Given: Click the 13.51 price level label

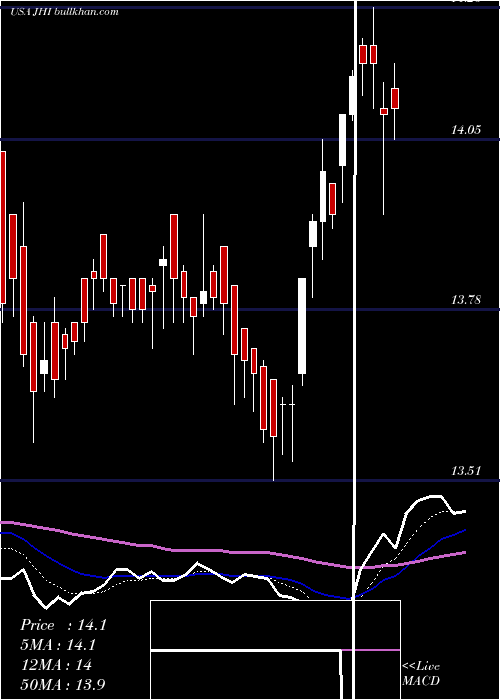Looking at the screenshot, I should pyautogui.click(x=466, y=471).
